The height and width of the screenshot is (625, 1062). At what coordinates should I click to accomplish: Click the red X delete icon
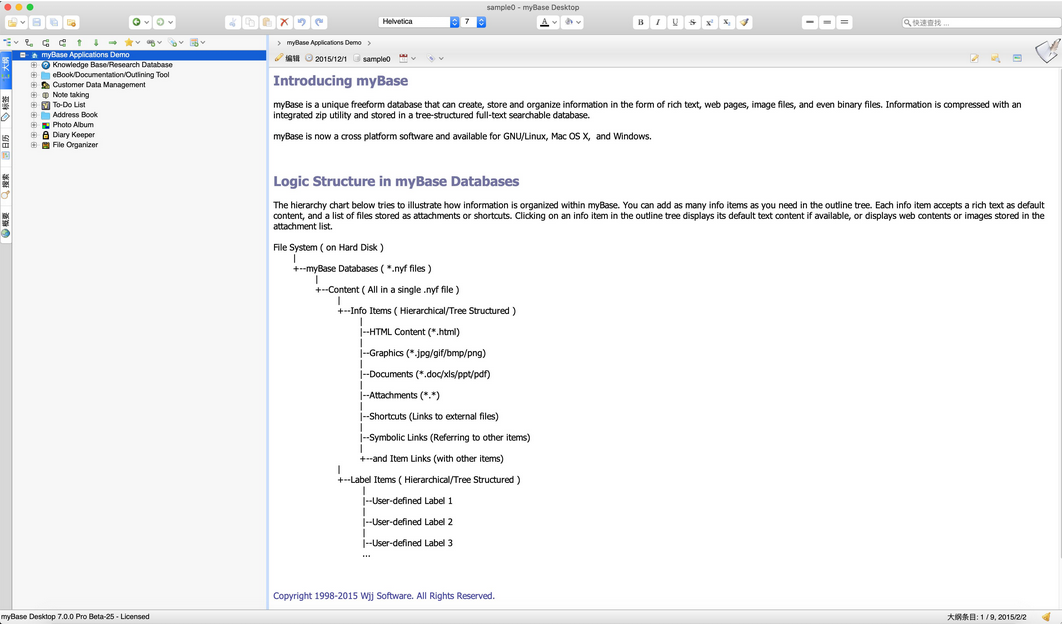point(284,22)
